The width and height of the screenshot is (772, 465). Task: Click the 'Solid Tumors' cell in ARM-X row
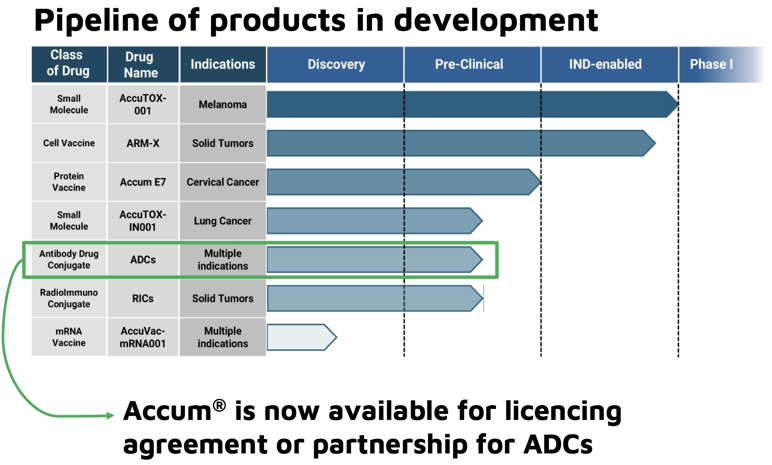coord(223,143)
